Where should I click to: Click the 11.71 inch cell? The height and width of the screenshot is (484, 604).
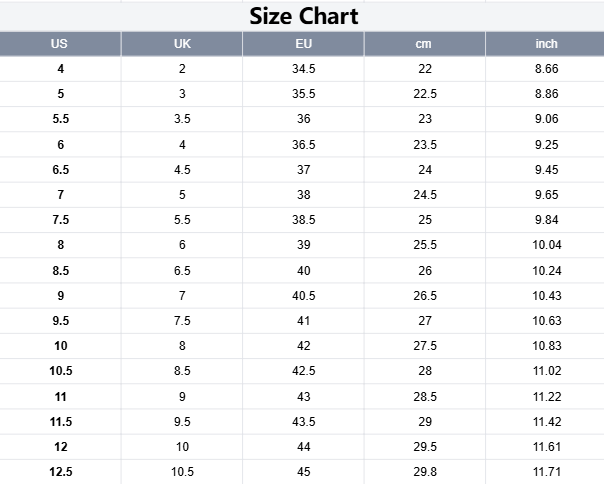(546, 471)
